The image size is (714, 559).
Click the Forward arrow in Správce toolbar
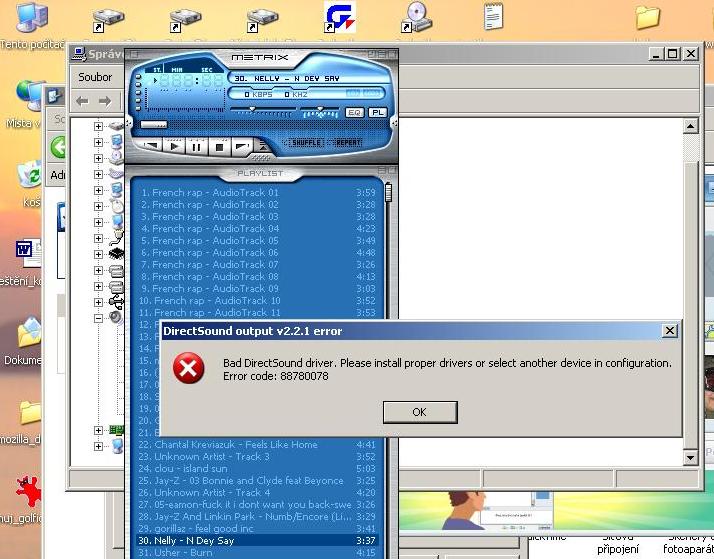[105, 101]
